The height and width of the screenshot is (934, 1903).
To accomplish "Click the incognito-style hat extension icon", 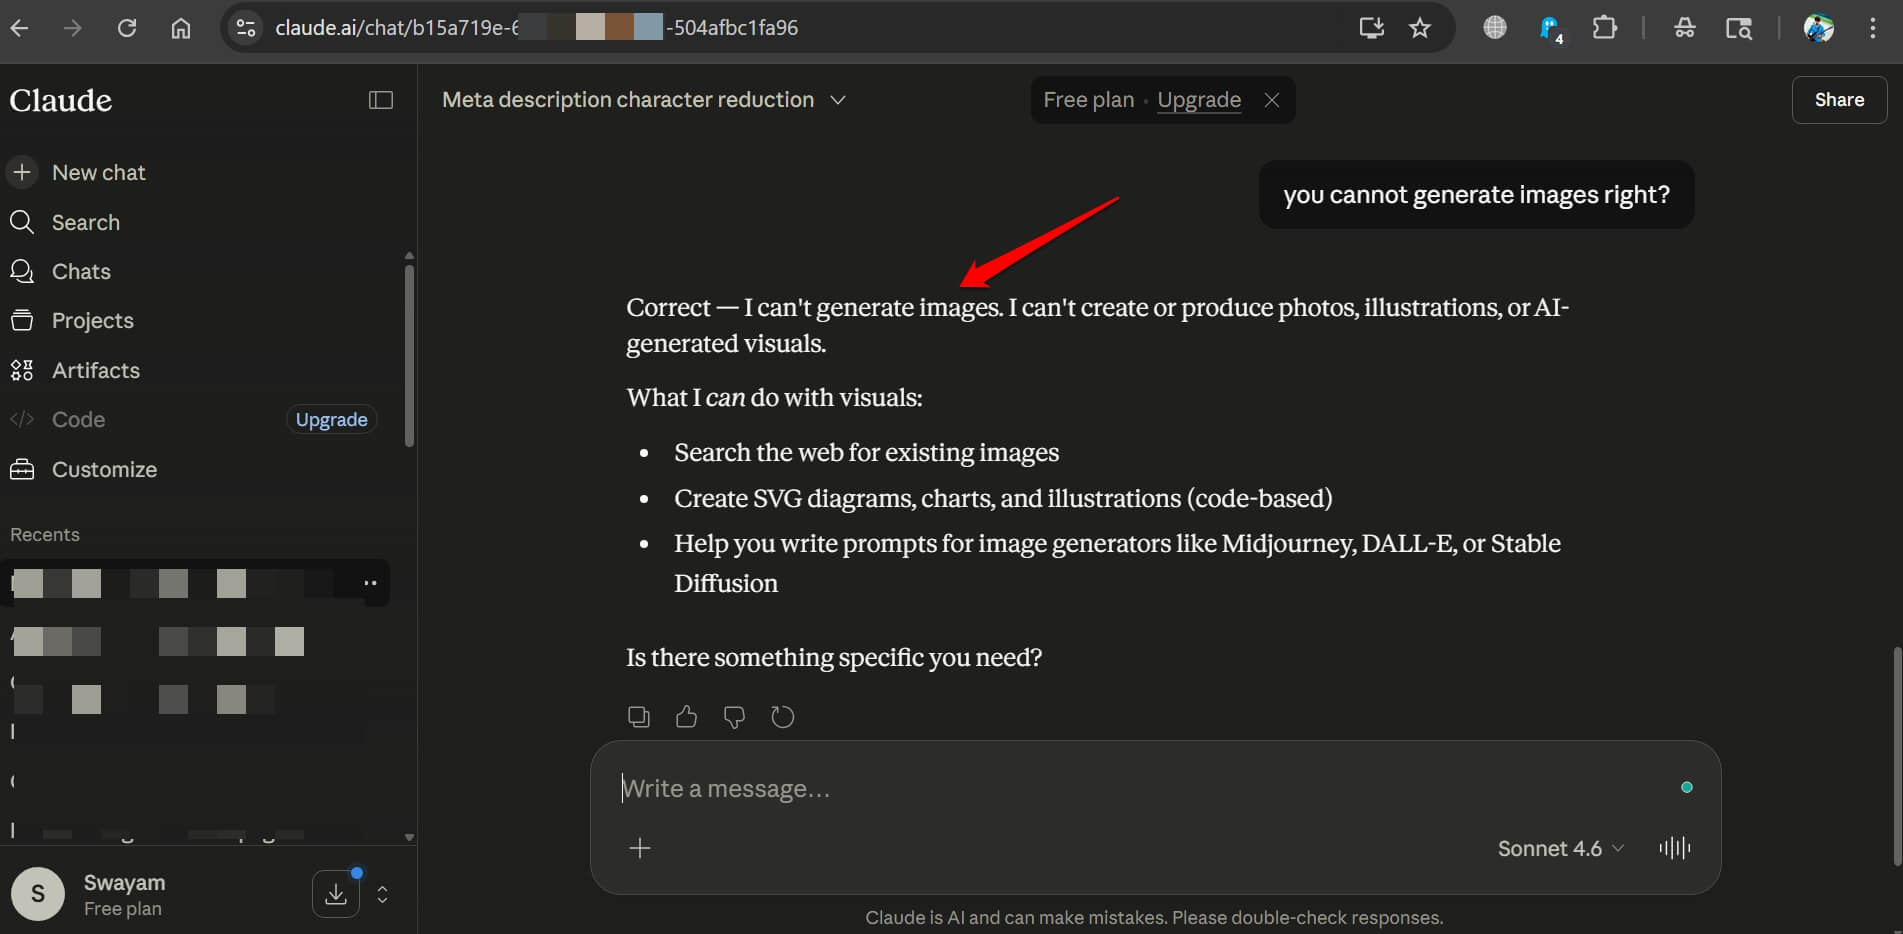I will coord(1685,28).
